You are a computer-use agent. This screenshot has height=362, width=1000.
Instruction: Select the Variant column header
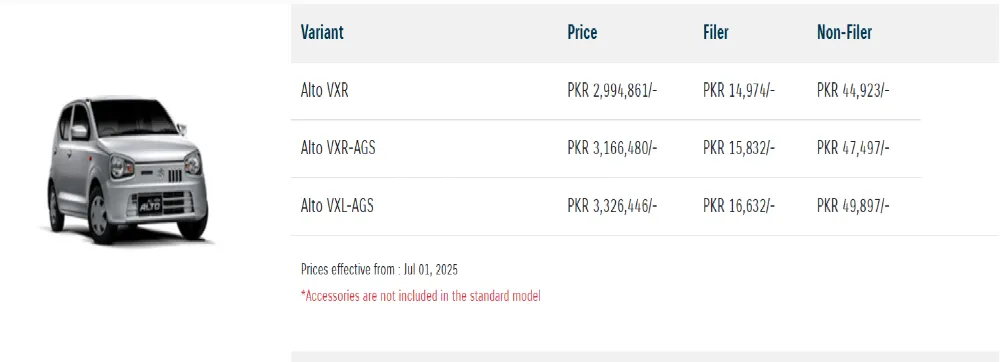coord(322,33)
